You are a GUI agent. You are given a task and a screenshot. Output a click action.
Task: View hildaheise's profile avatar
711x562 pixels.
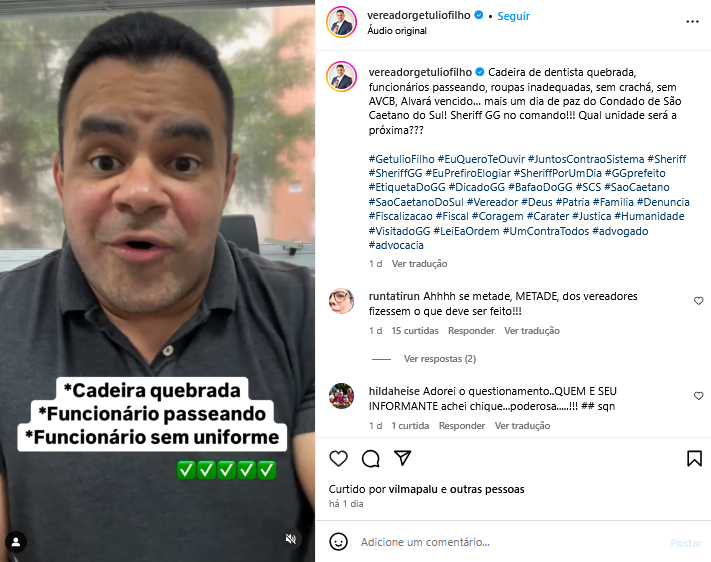click(341, 396)
